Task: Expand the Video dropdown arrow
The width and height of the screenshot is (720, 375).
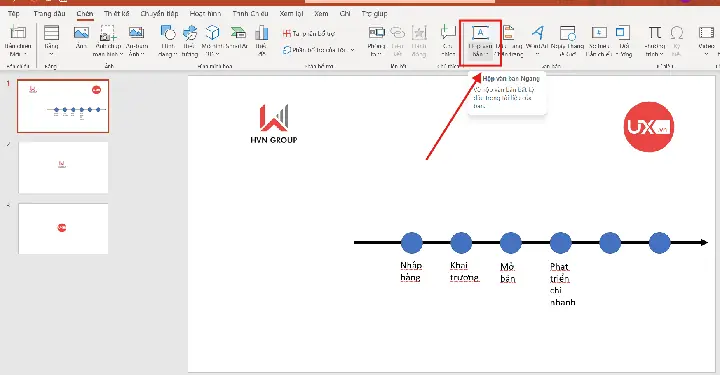Action: (706, 54)
